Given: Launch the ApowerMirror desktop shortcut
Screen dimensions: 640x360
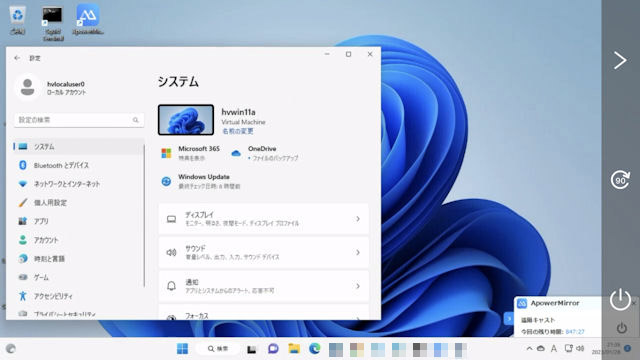Looking at the screenshot, I should pyautogui.click(x=88, y=20).
